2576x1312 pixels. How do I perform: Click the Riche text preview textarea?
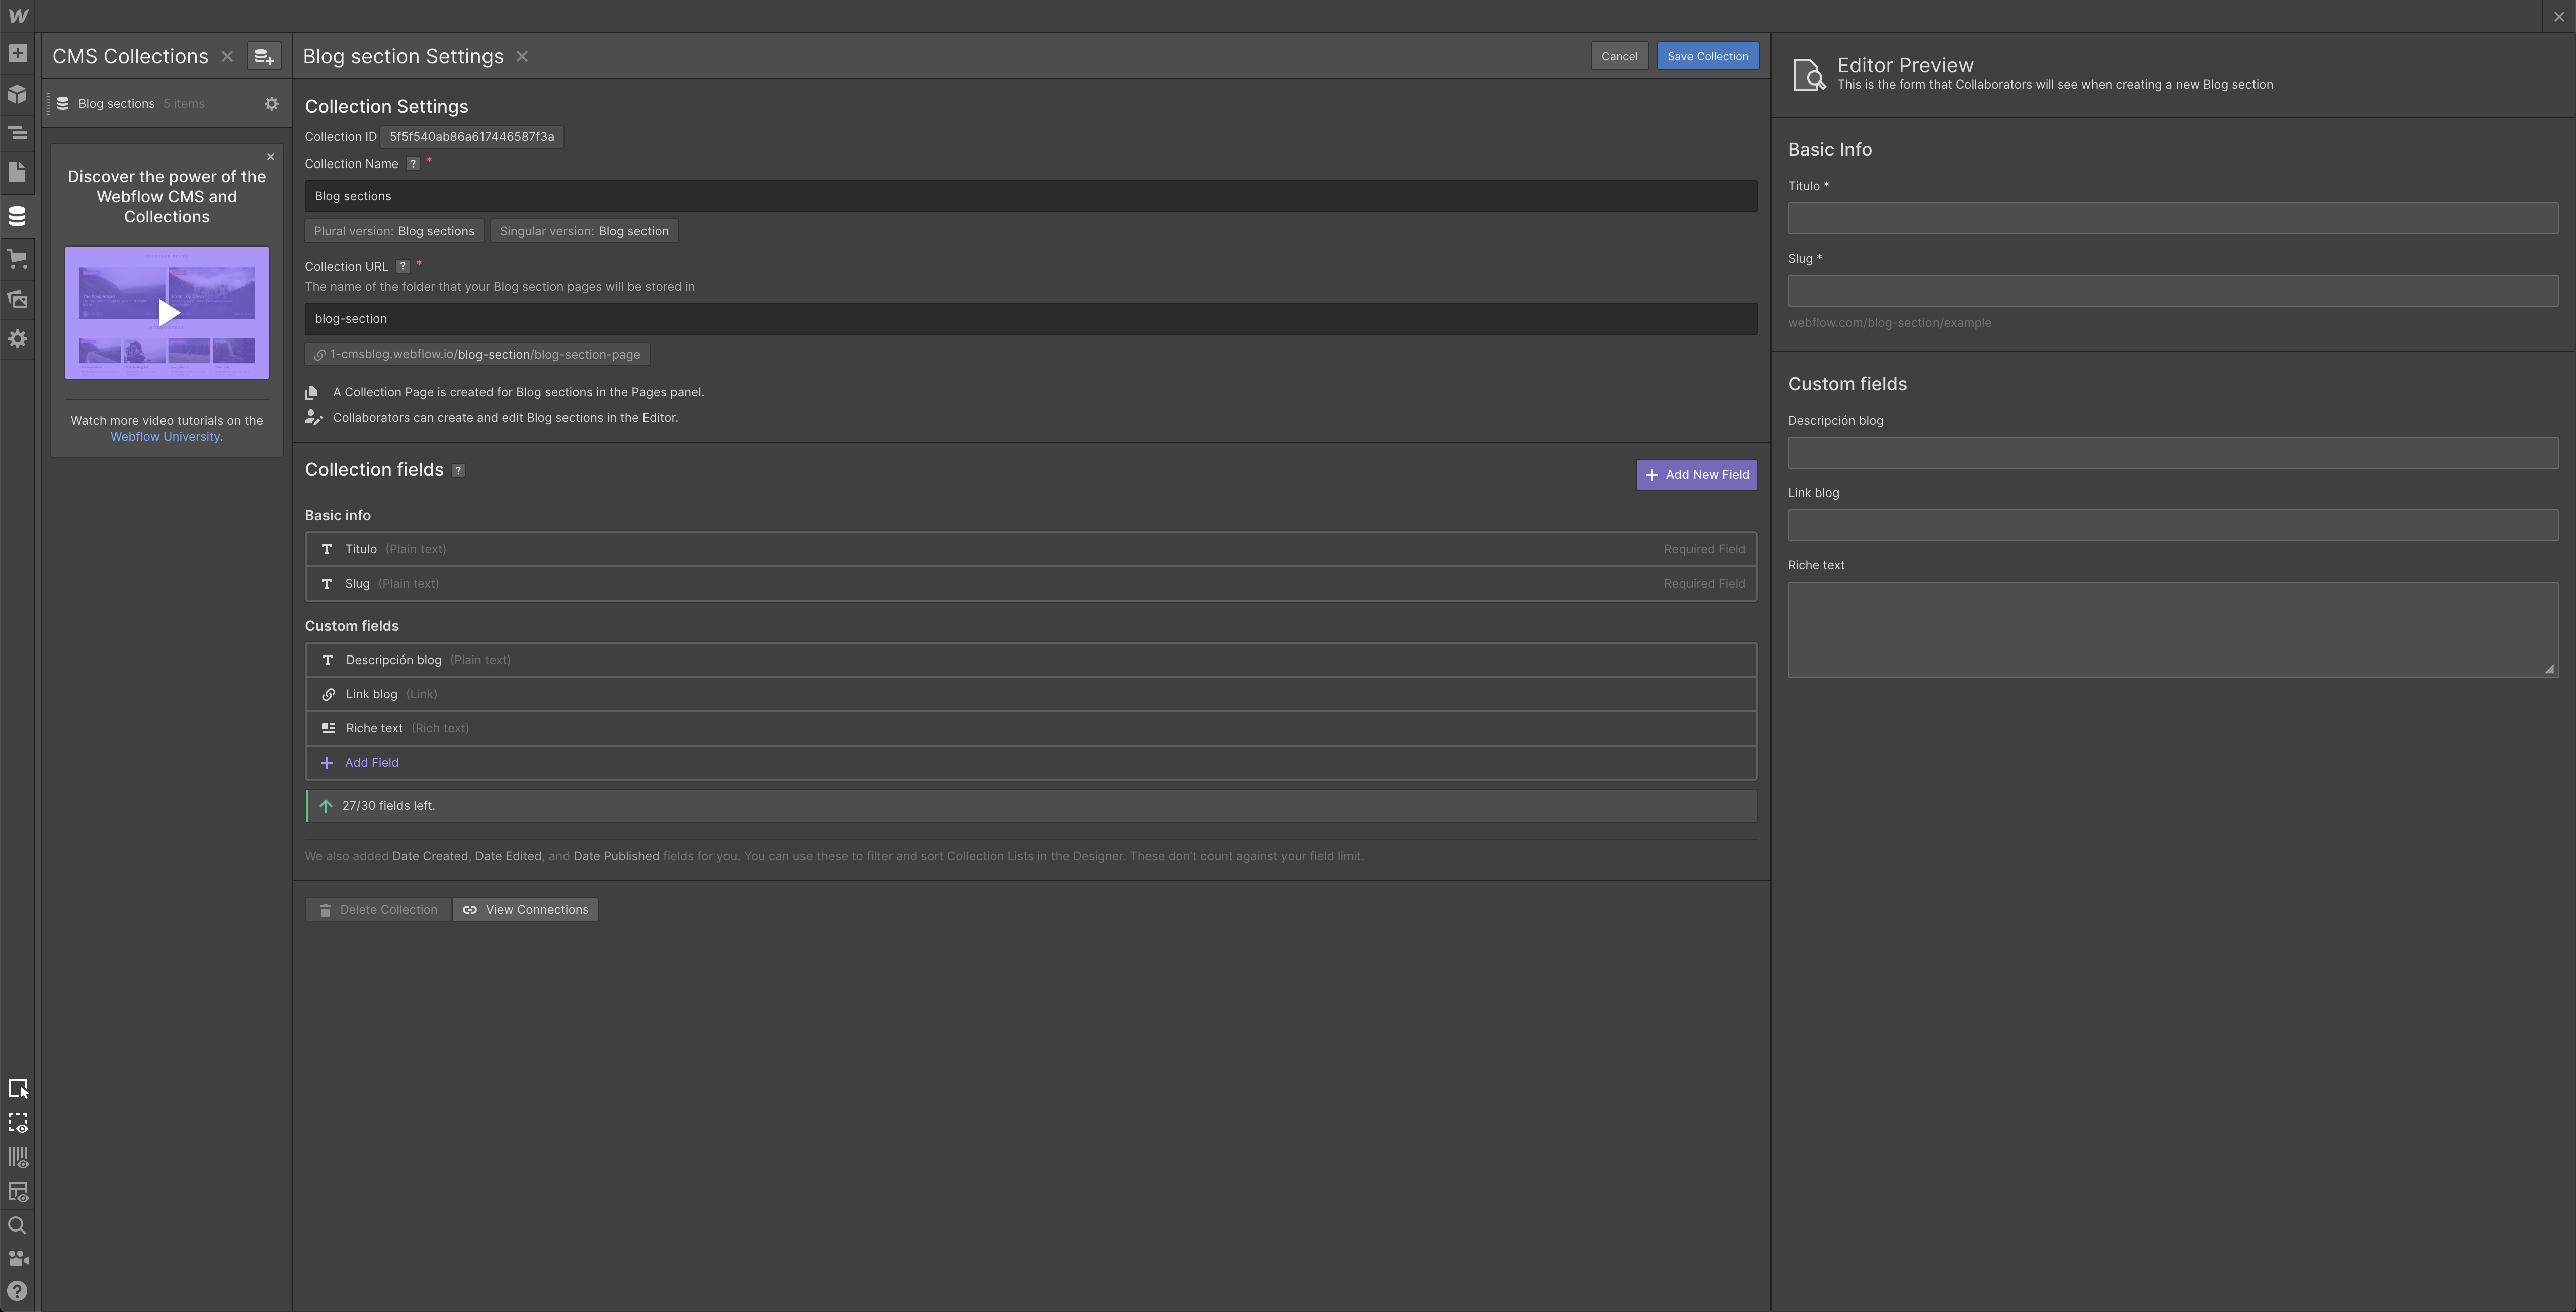point(2173,630)
